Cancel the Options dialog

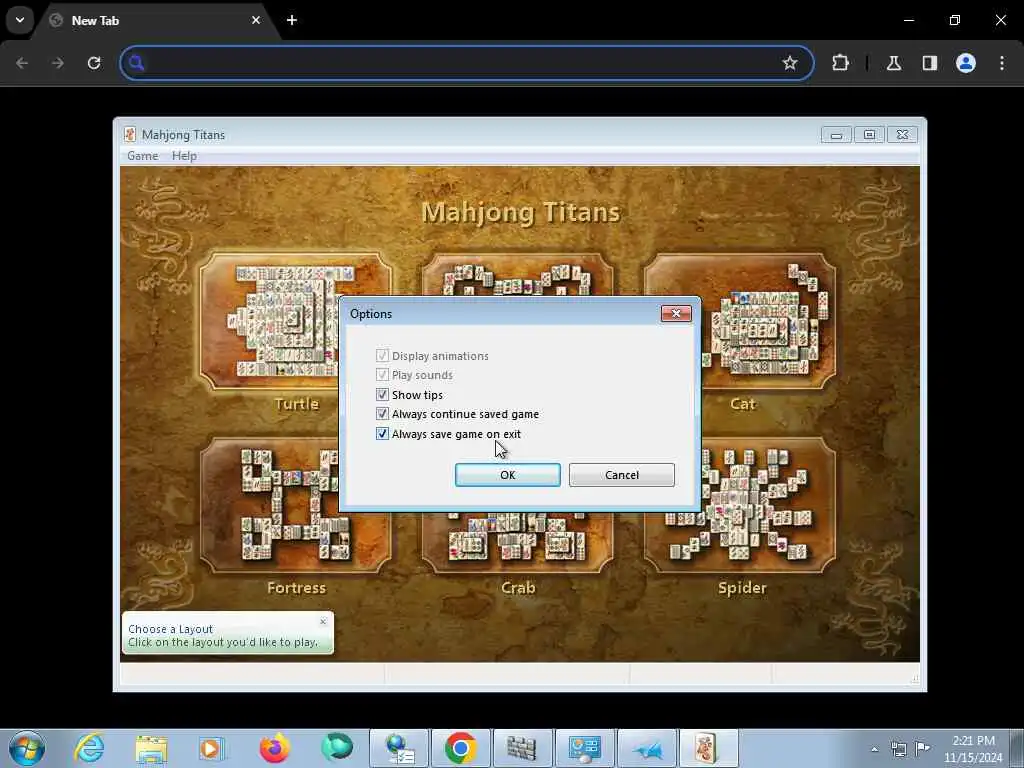click(622, 475)
